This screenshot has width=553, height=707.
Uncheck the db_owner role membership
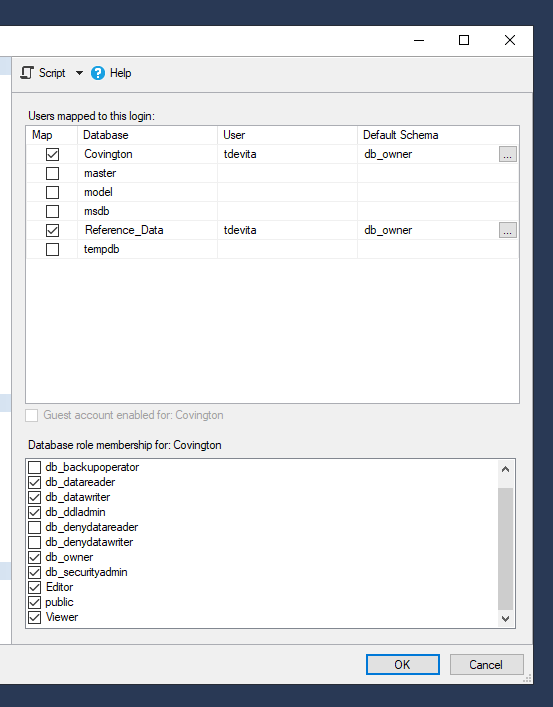(x=34, y=557)
